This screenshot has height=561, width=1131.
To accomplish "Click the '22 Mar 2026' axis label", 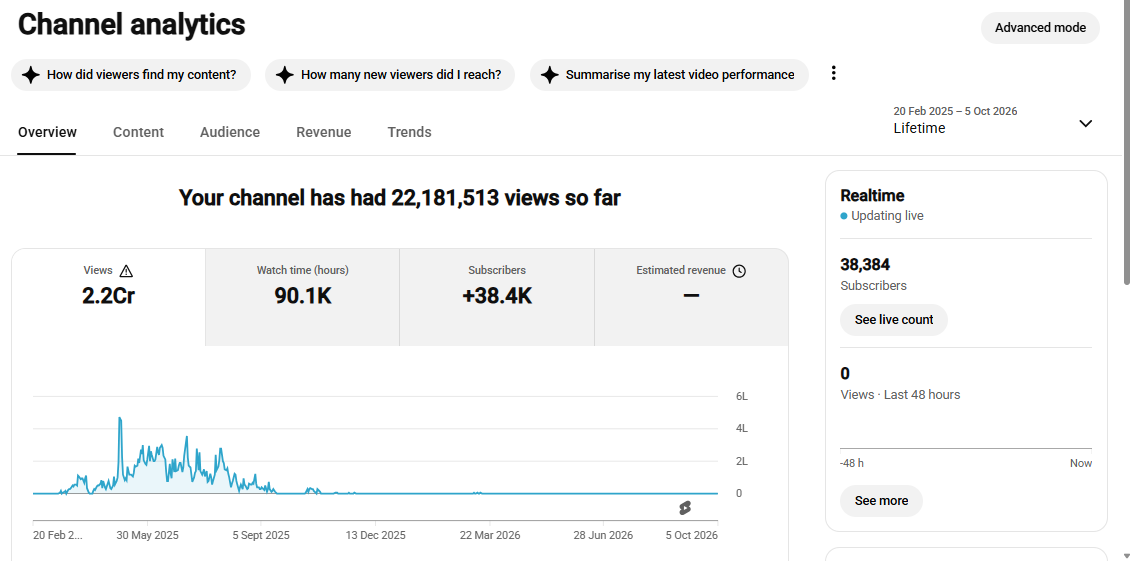I will coord(490,536).
